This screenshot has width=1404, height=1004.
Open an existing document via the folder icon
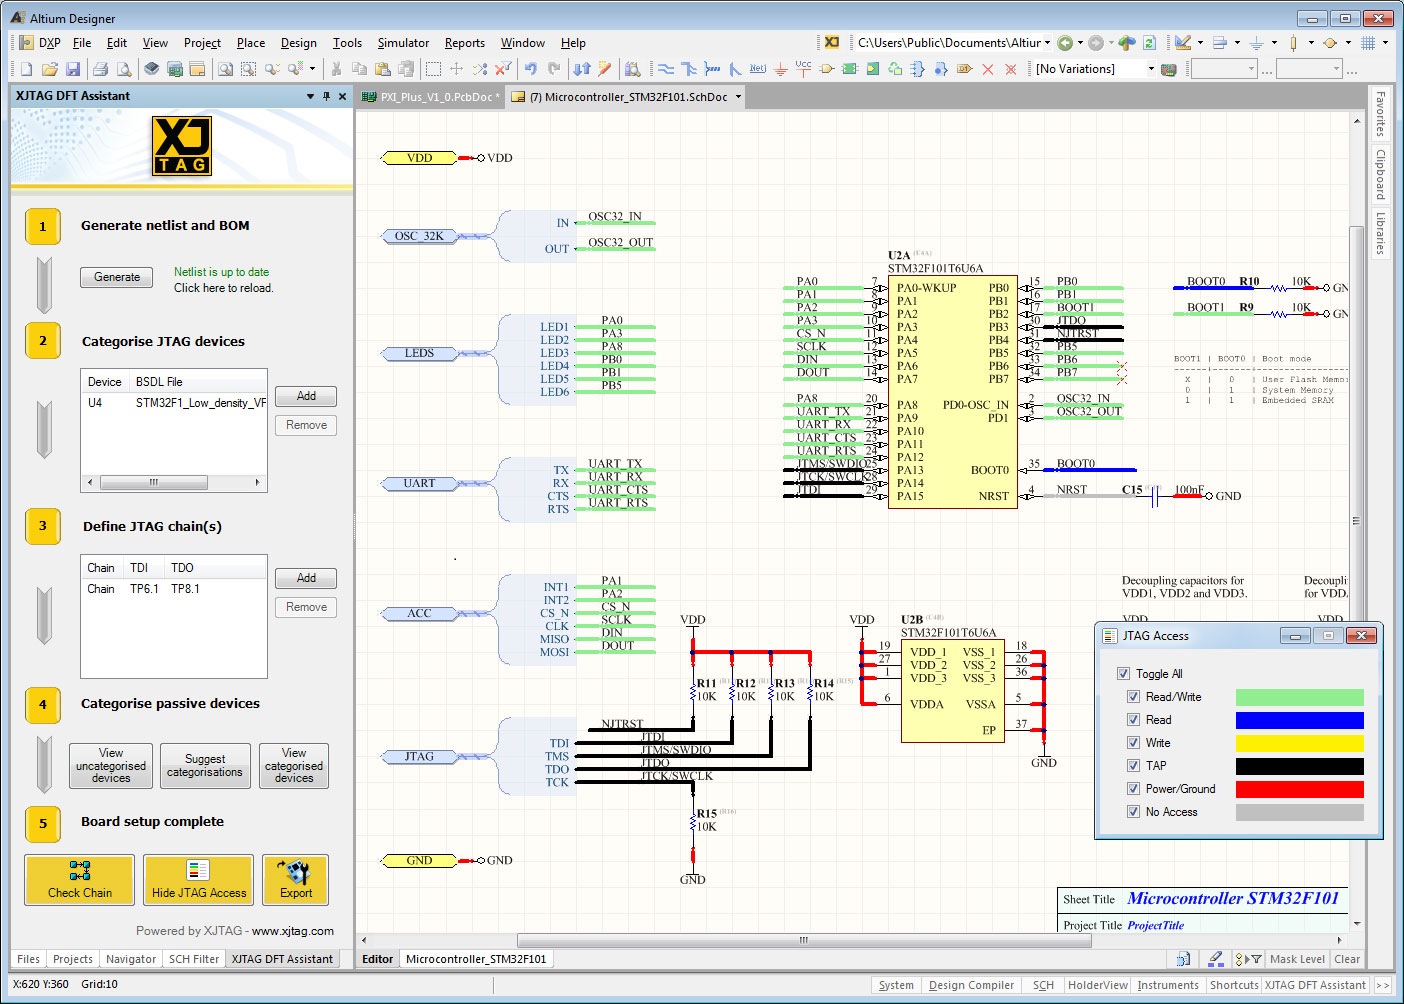pyautogui.click(x=50, y=69)
